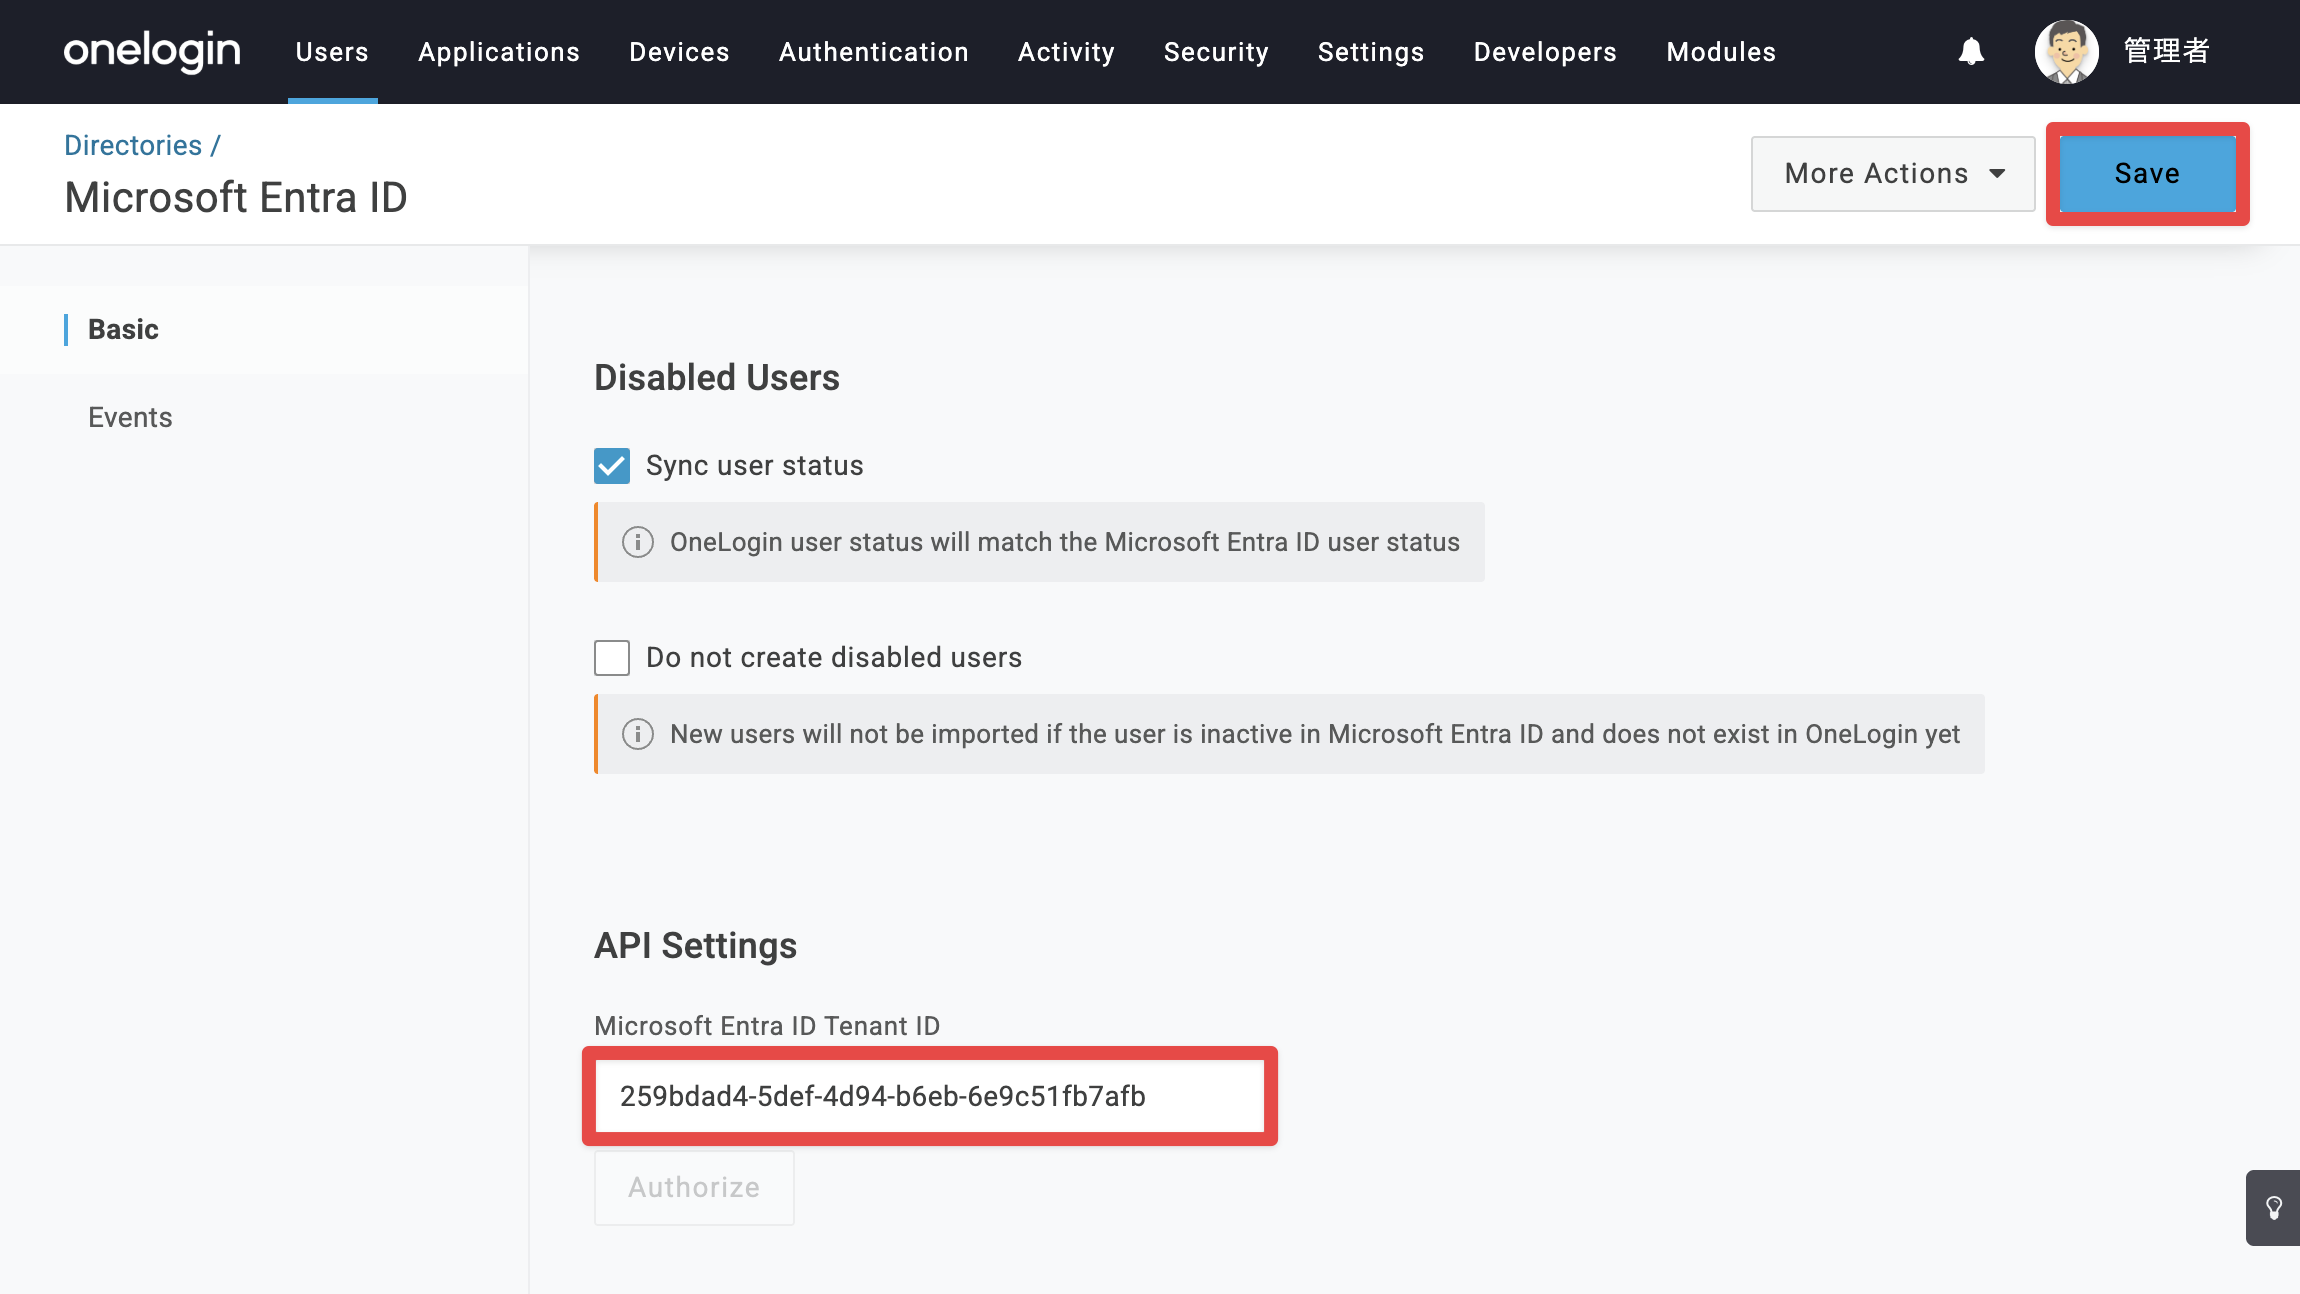
Task: Click the lightbulb help widget
Action: 2273,1208
